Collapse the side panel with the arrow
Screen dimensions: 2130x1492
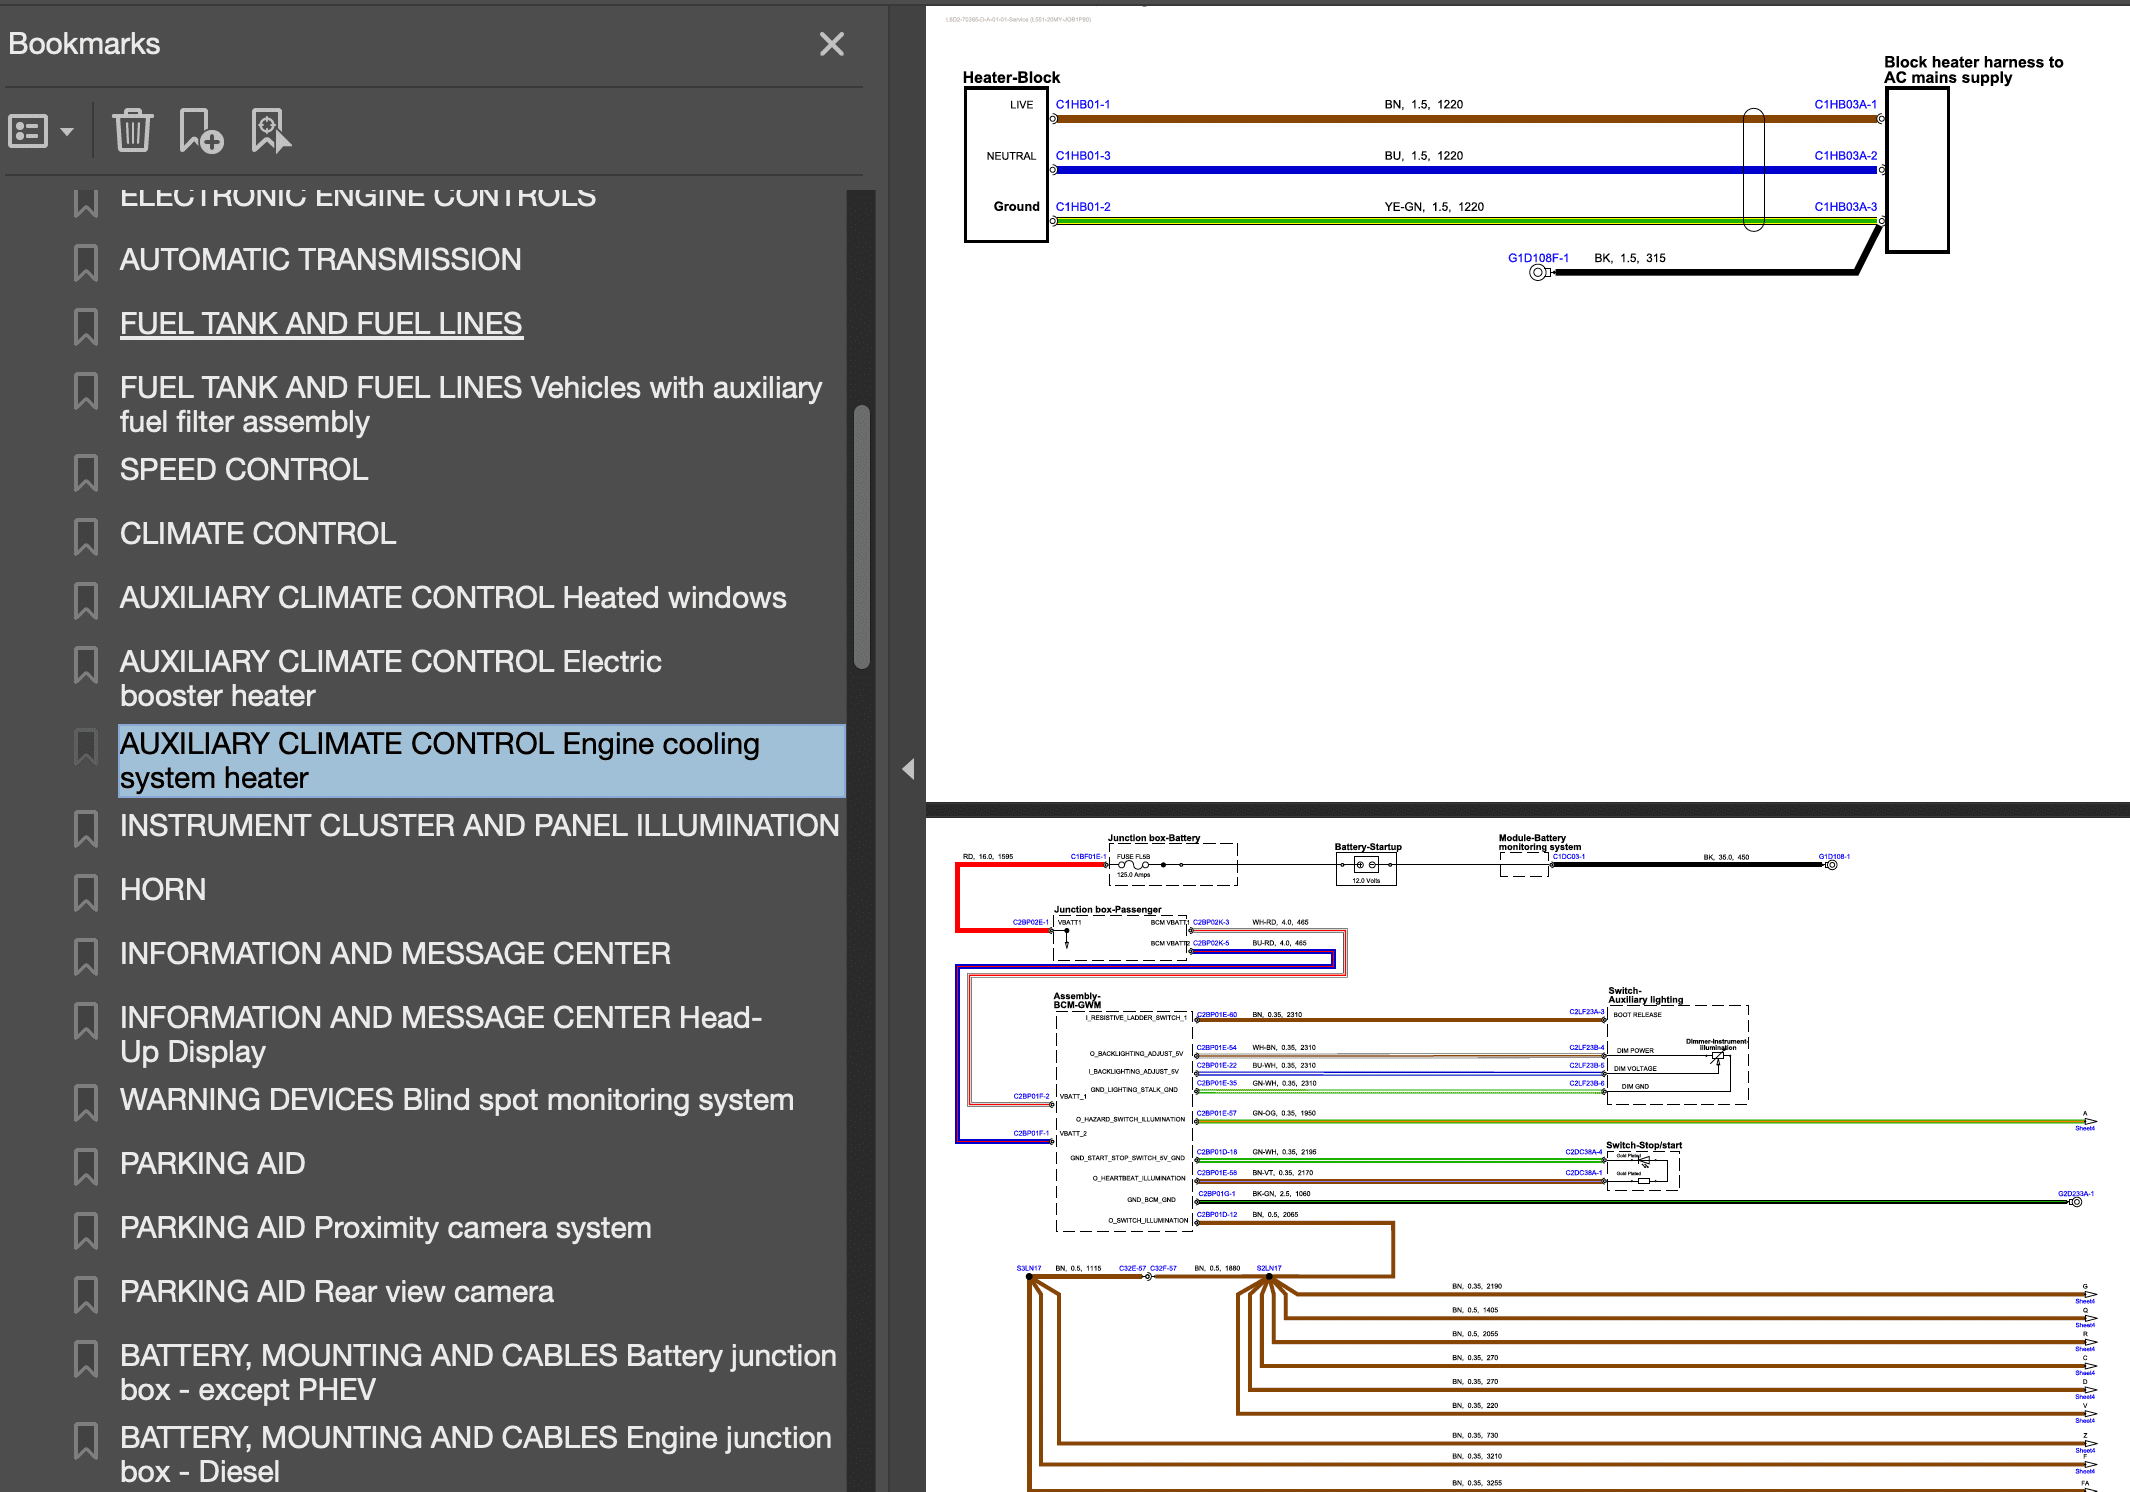(908, 769)
